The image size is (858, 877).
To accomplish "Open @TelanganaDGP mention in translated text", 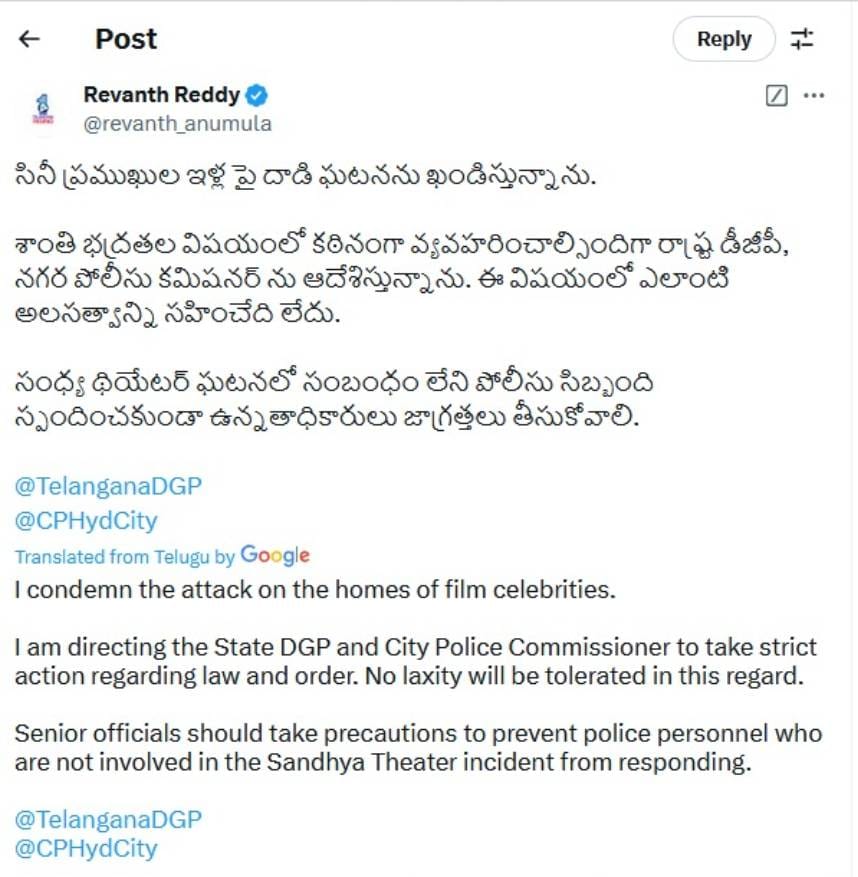I will pos(108,818).
